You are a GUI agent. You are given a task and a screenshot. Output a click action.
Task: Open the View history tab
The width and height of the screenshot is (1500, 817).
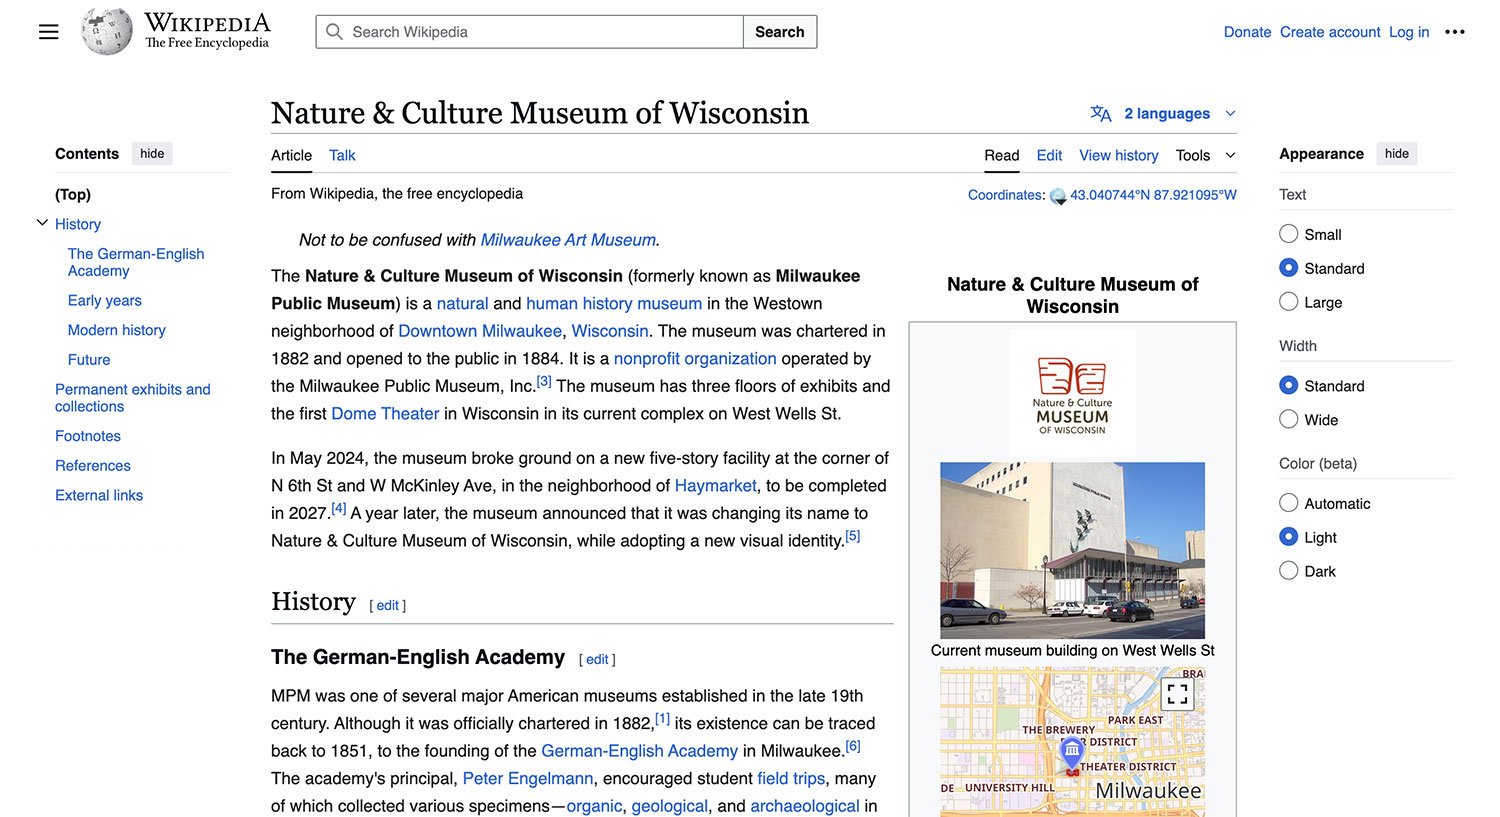coord(1118,155)
